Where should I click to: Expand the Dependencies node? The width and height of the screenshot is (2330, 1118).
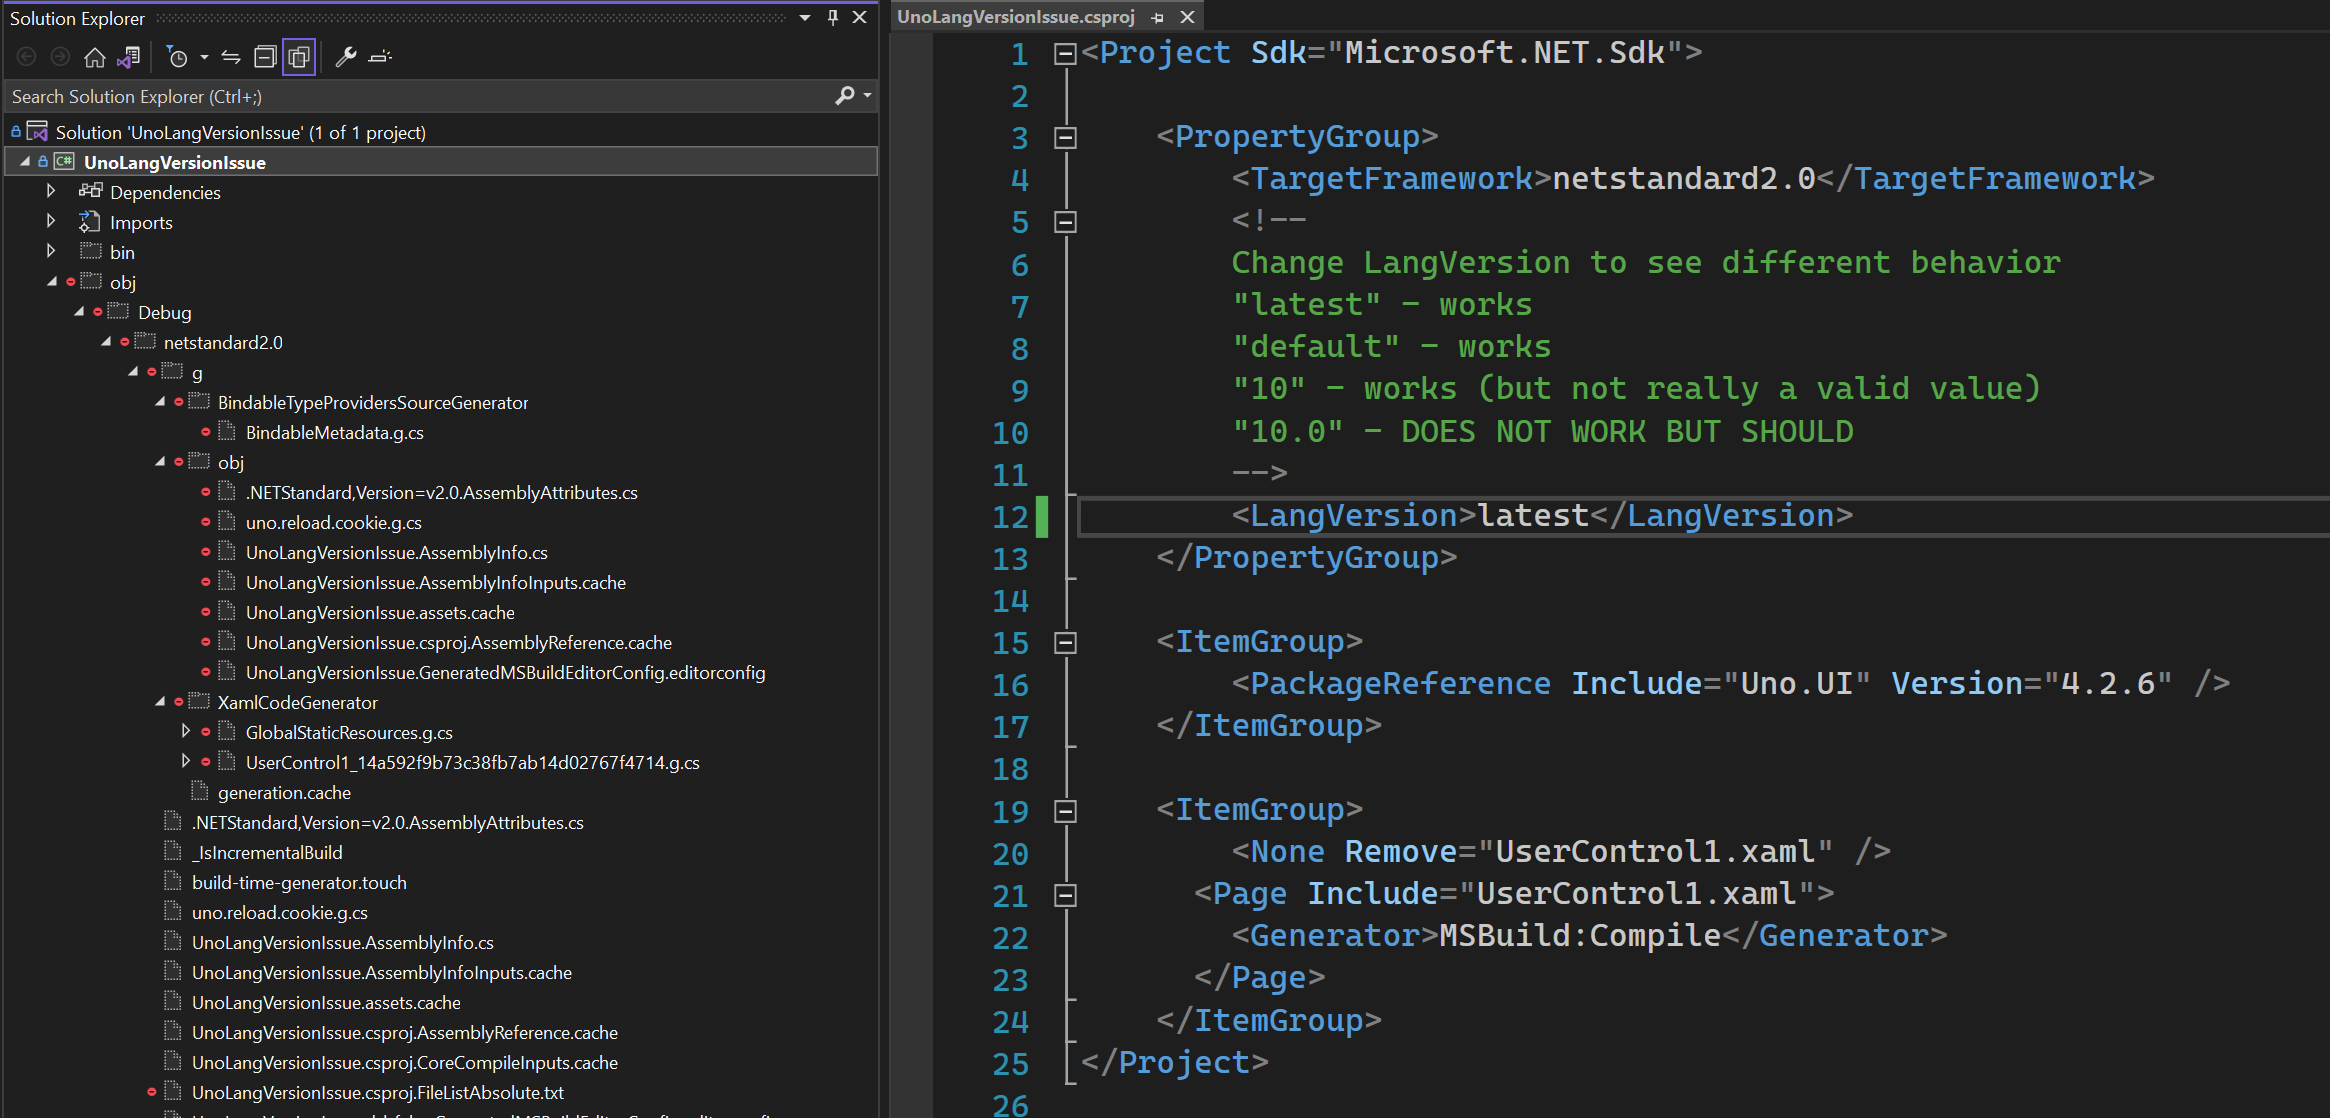click(x=51, y=190)
